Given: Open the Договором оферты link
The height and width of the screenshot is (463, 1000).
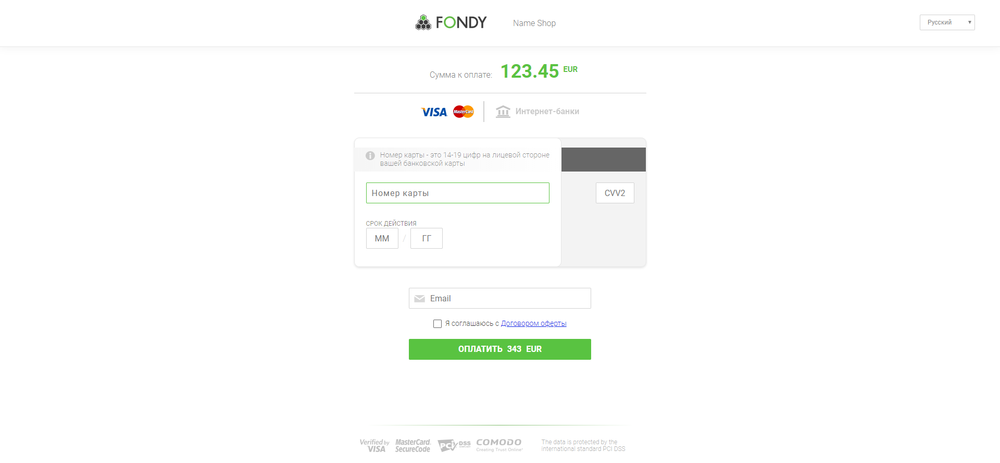Looking at the screenshot, I should click(534, 323).
